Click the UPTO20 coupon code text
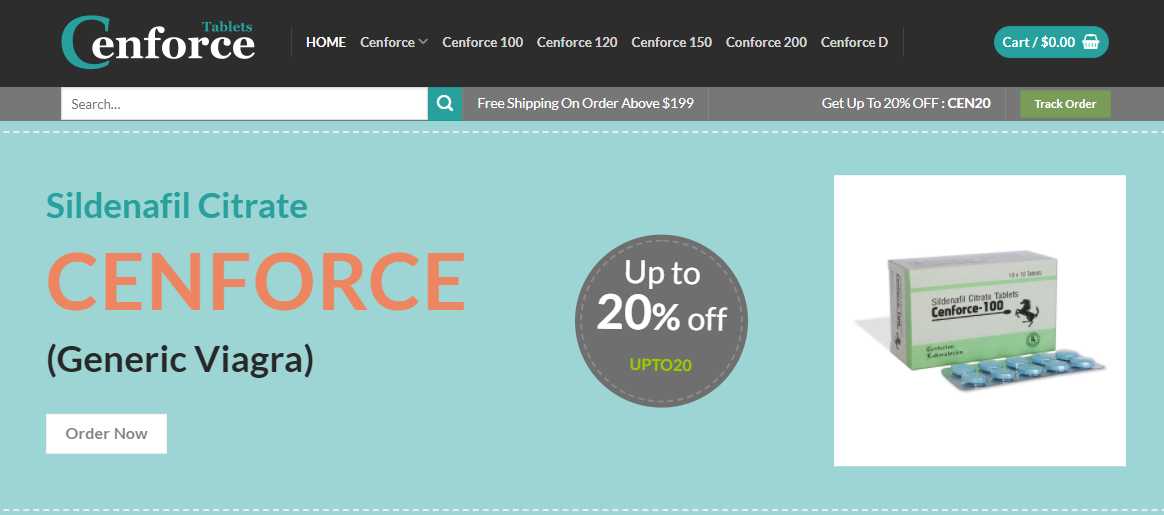 click(x=661, y=365)
